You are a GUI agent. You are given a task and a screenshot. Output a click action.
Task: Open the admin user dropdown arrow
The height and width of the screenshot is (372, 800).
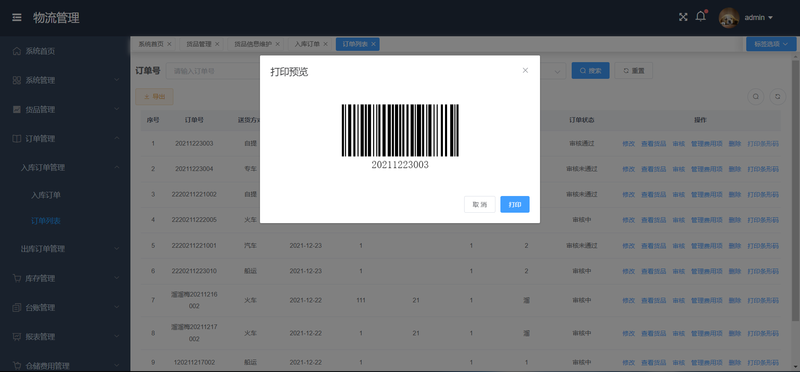tap(770, 18)
